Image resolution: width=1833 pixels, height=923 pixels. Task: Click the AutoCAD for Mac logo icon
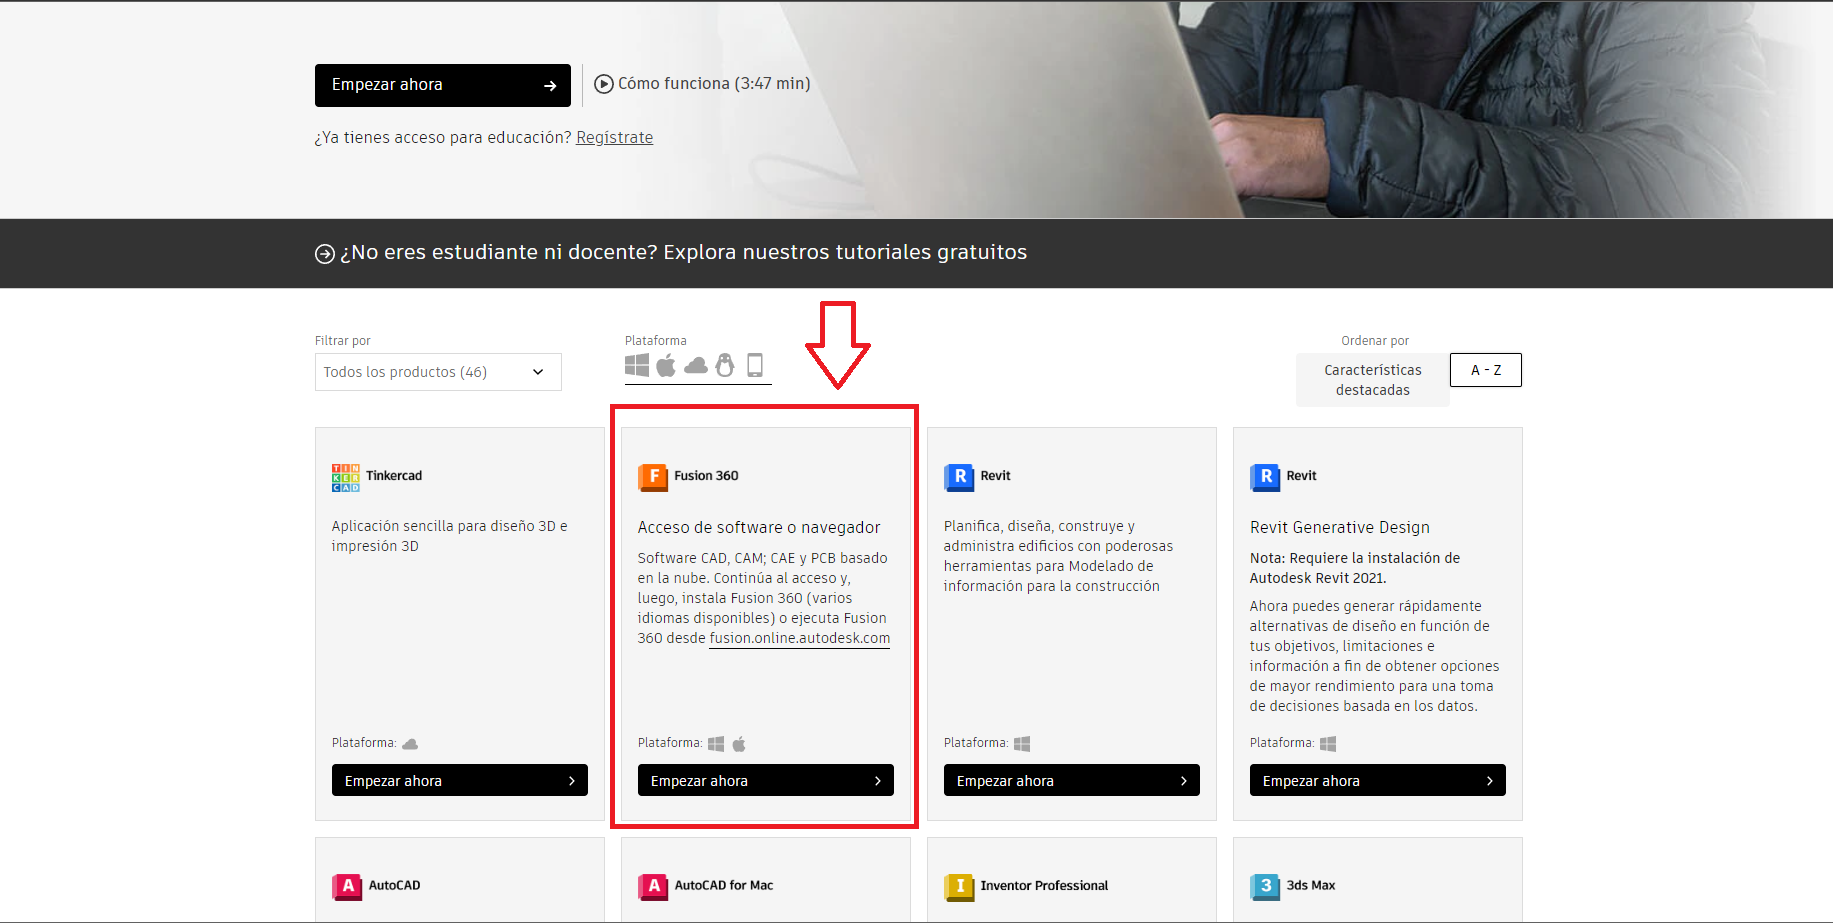pyautogui.click(x=653, y=886)
